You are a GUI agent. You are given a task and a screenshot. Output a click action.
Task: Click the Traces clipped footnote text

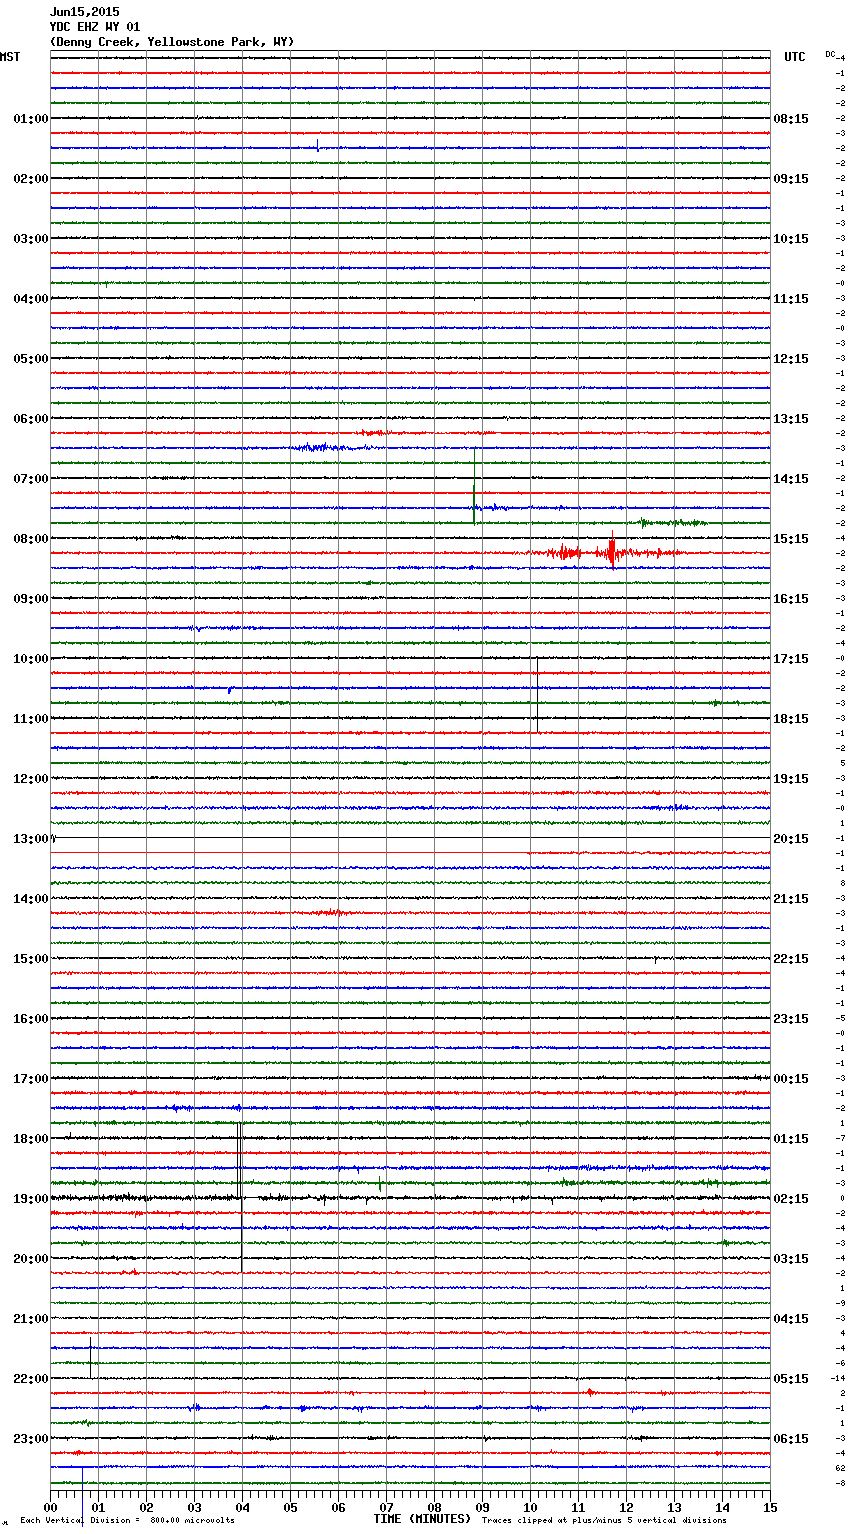pyautogui.click(x=604, y=1521)
